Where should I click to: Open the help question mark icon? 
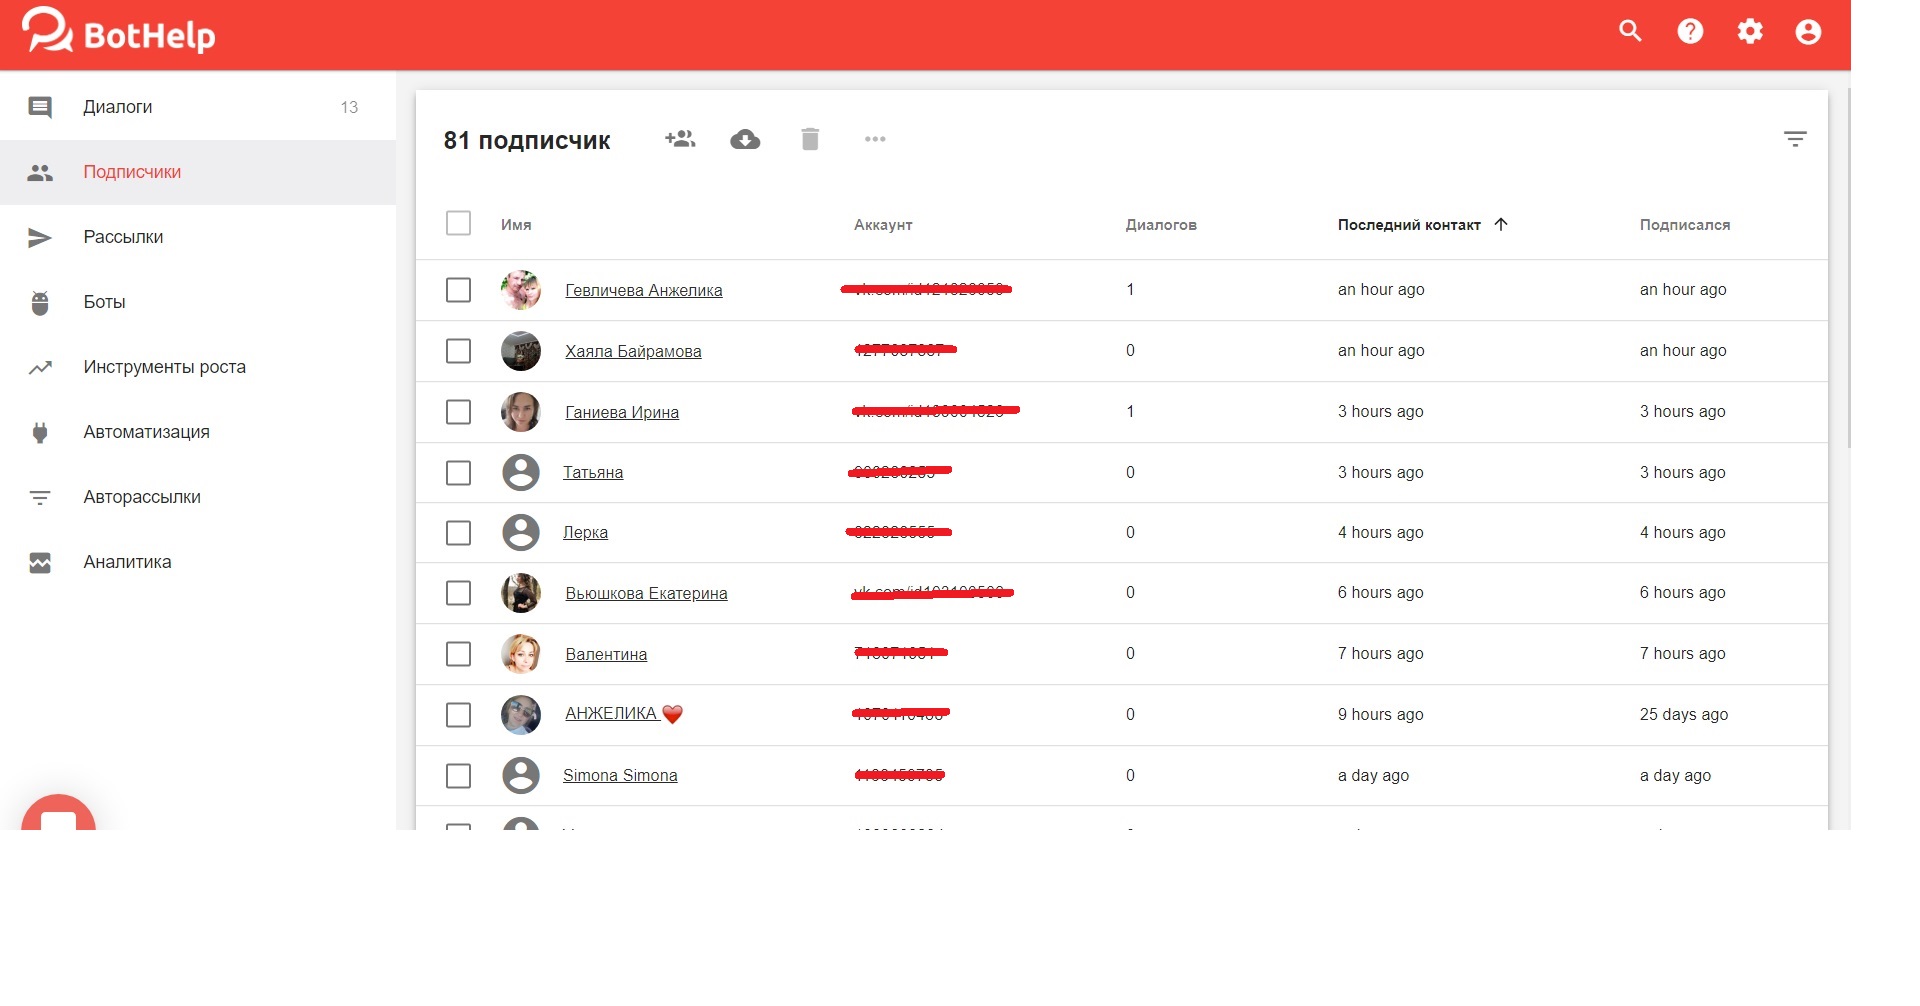1690,32
